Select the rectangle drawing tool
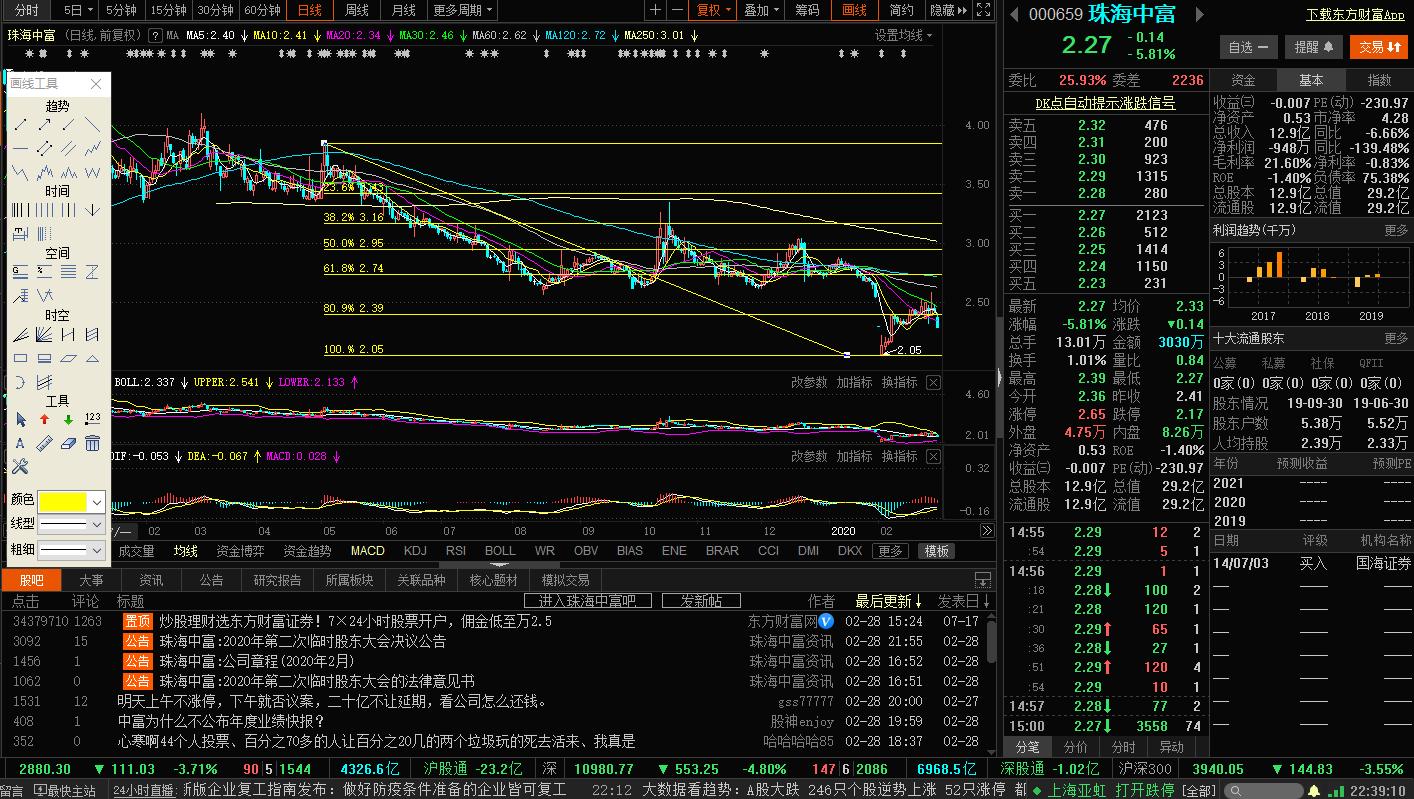 click(20, 358)
